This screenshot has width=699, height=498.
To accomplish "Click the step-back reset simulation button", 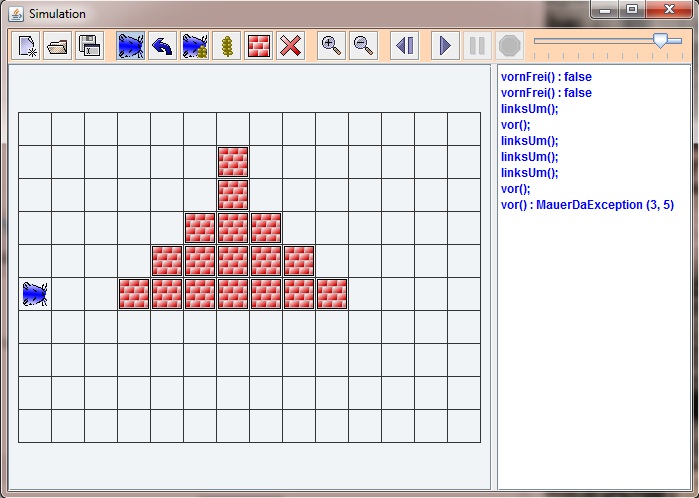I will [x=404, y=45].
